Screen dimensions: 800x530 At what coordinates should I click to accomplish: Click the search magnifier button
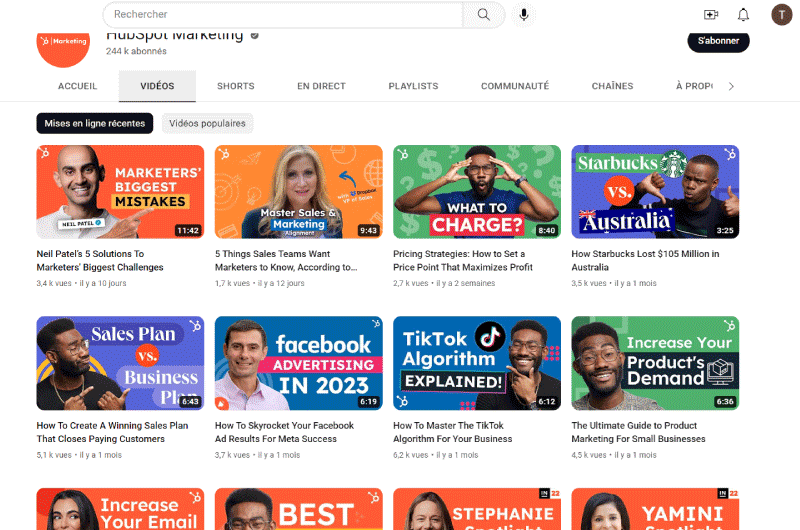pyautogui.click(x=483, y=14)
